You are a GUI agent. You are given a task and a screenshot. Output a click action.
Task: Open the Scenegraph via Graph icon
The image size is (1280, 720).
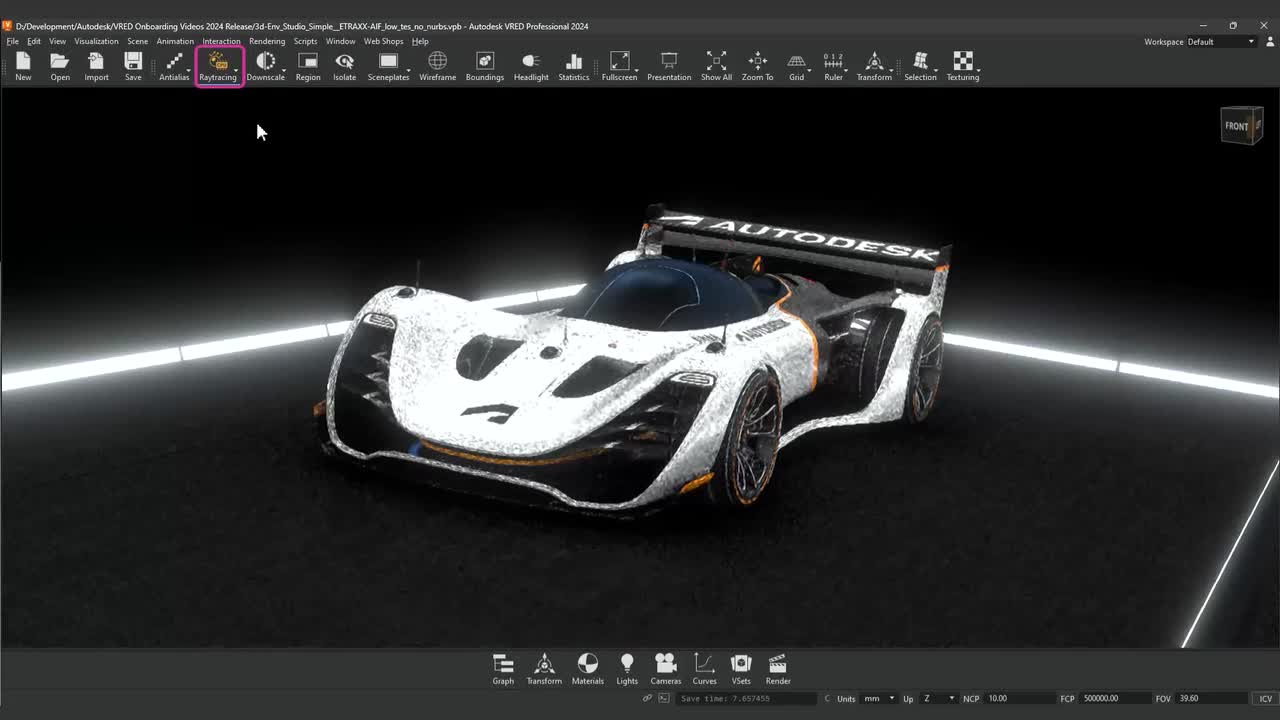point(503,669)
